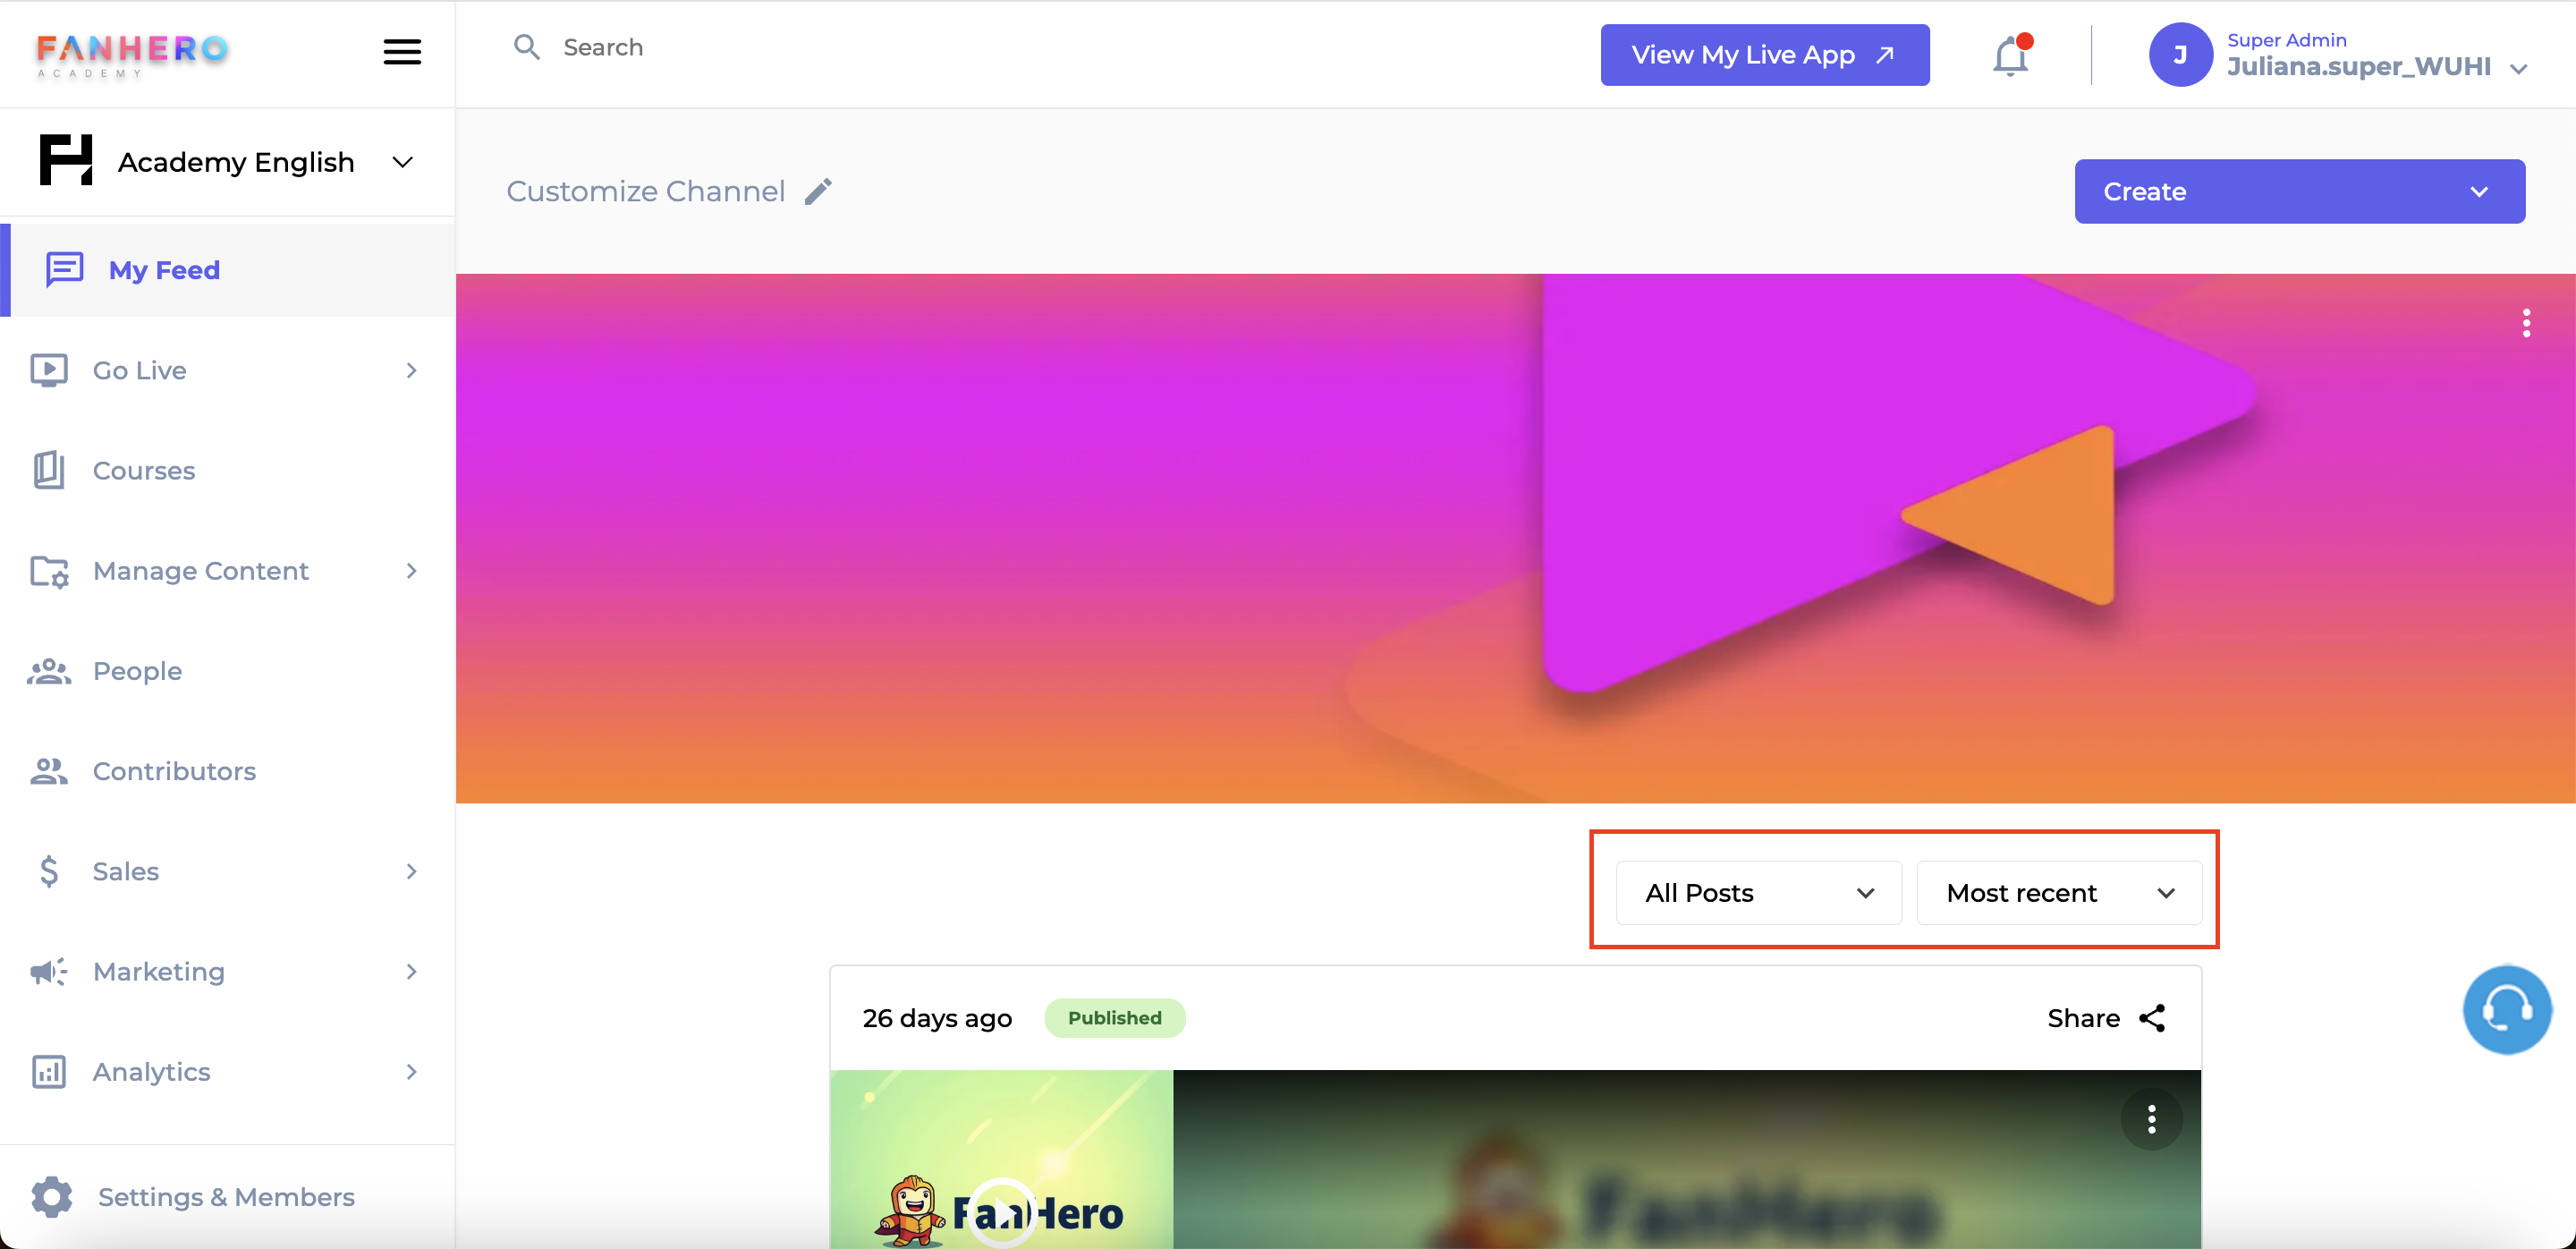Expand the Manage Content chevron
Image resolution: width=2576 pixels, height=1249 pixels.
[411, 570]
